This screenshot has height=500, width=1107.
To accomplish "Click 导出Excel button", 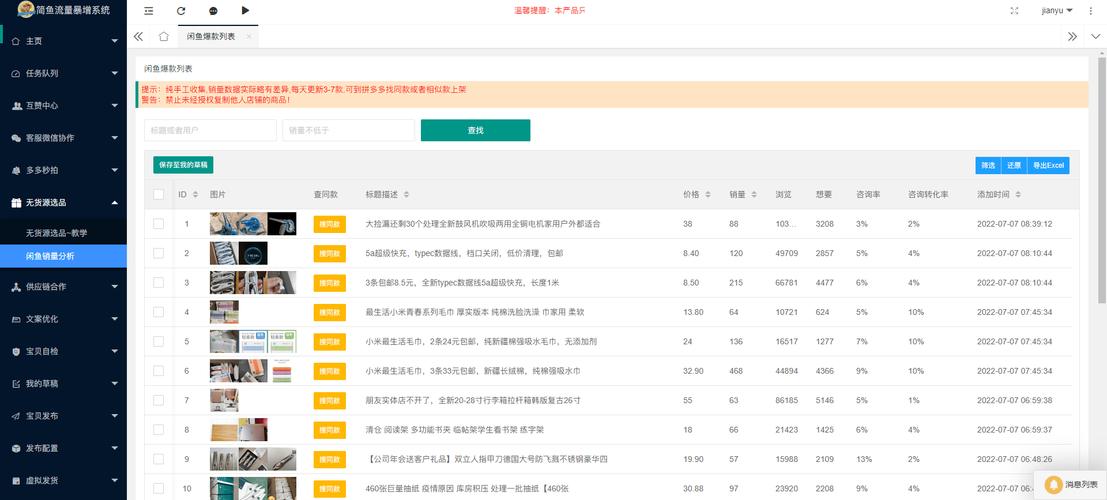I will [x=1048, y=165].
